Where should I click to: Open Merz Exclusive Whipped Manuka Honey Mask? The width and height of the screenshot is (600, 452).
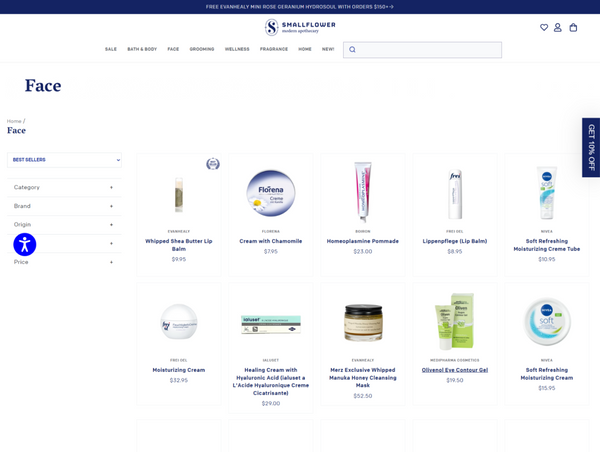click(x=363, y=378)
